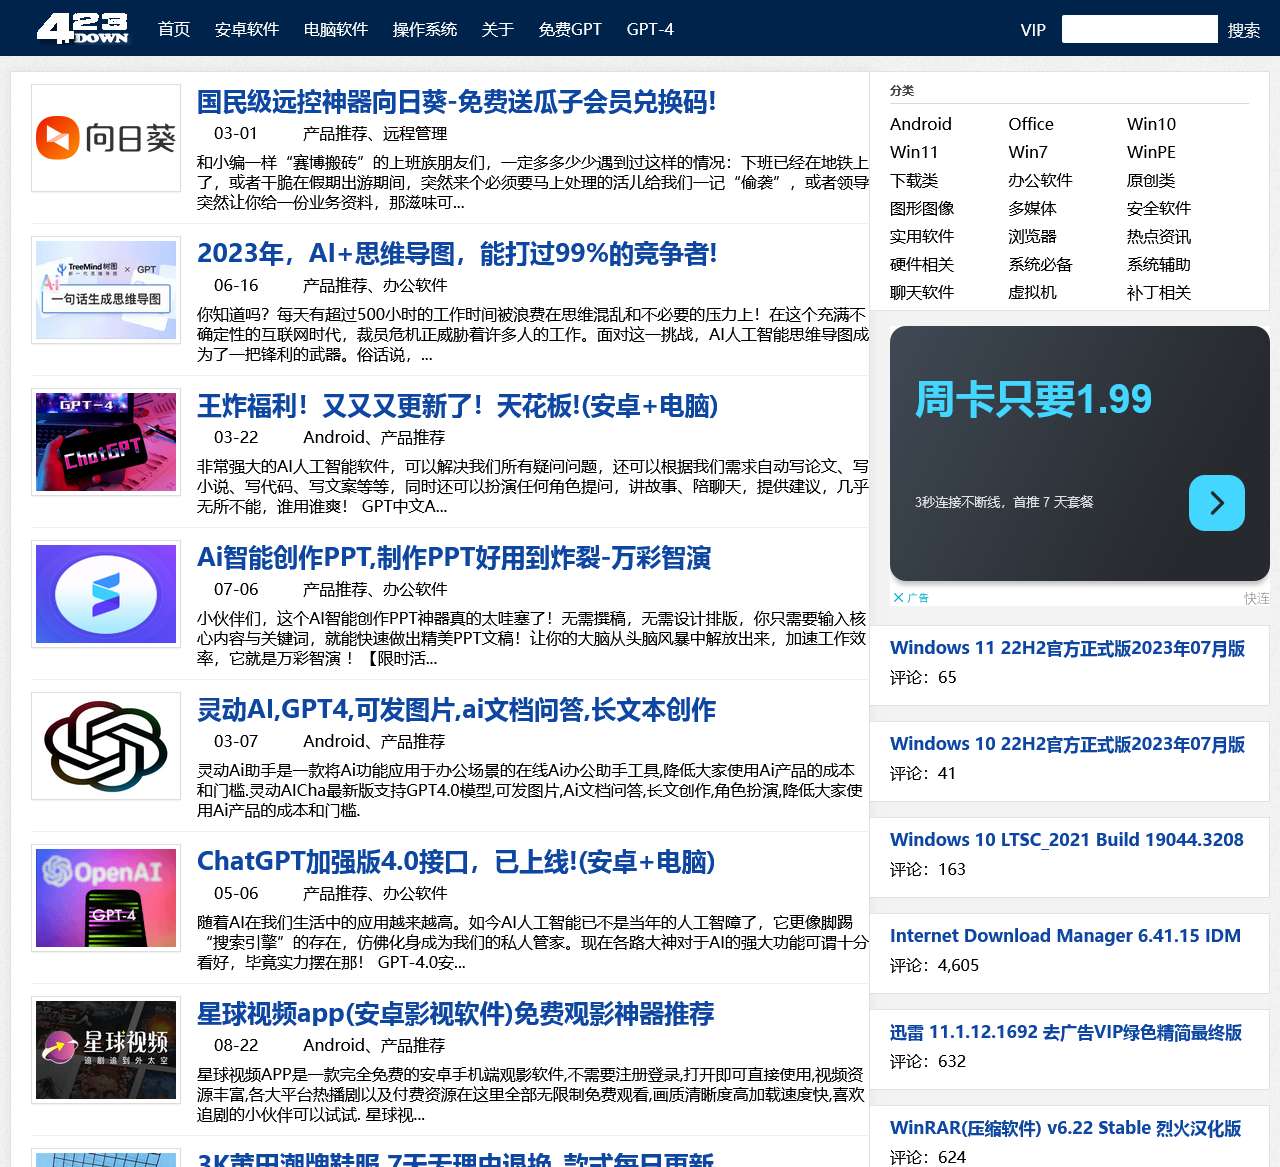Viewport: 1280px width, 1167px height.
Task: Open the GPT-4 navigation item
Action: pos(650,29)
